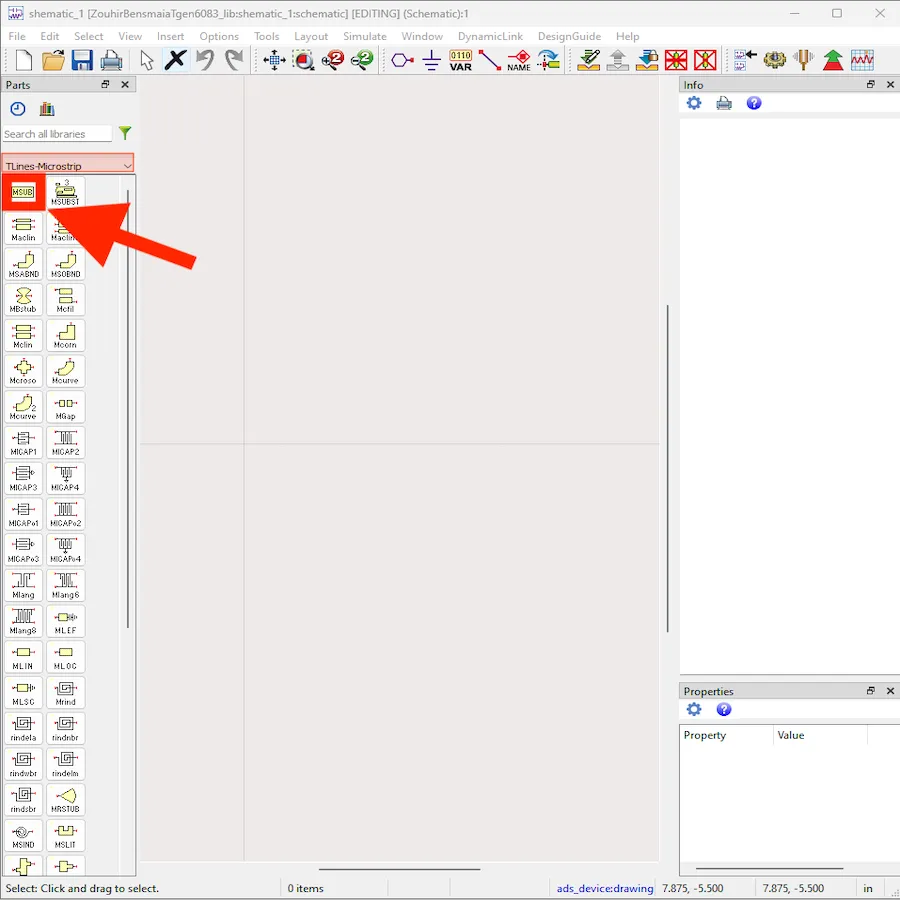Float the Properties panel

[x=871, y=690]
